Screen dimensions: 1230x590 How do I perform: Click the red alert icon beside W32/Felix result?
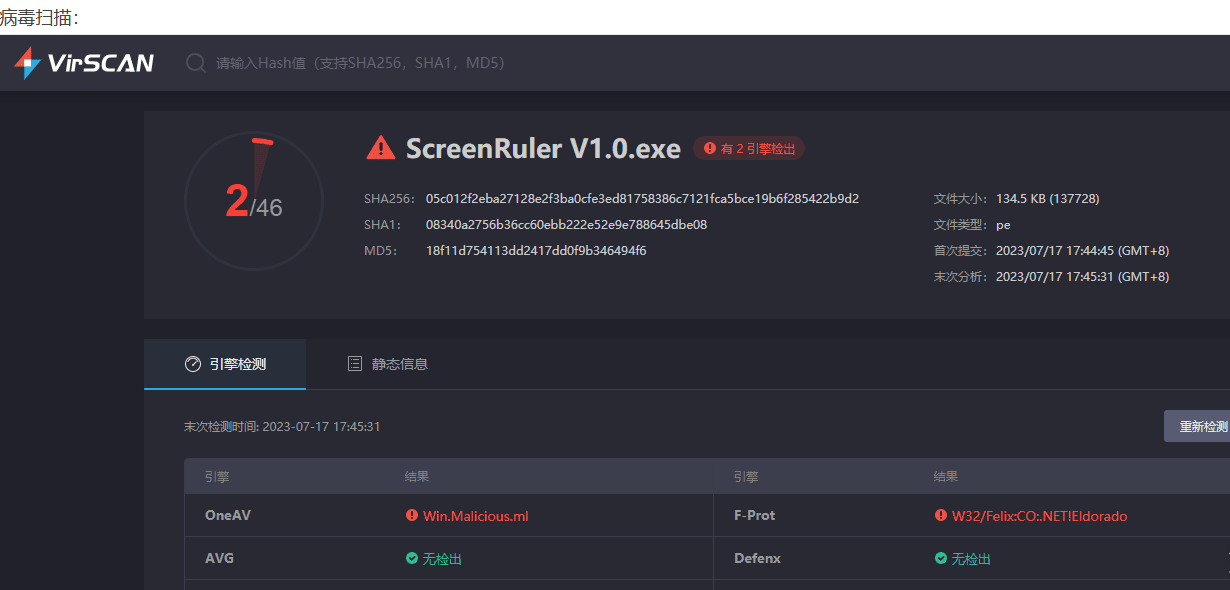pos(941,516)
